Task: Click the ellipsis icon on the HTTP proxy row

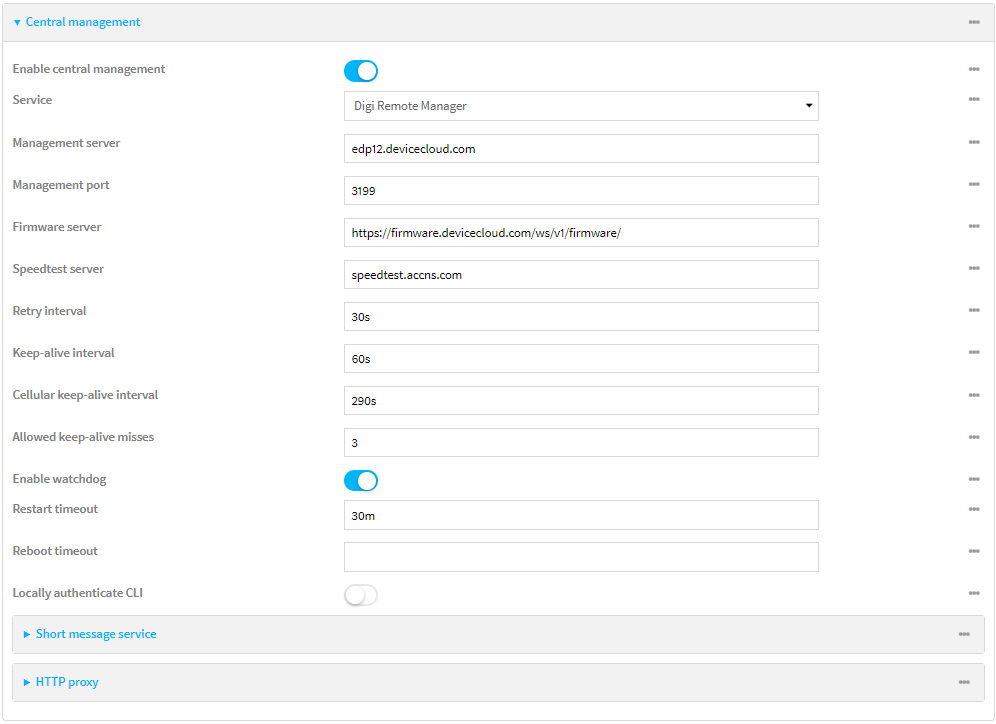Action: tap(963, 681)
